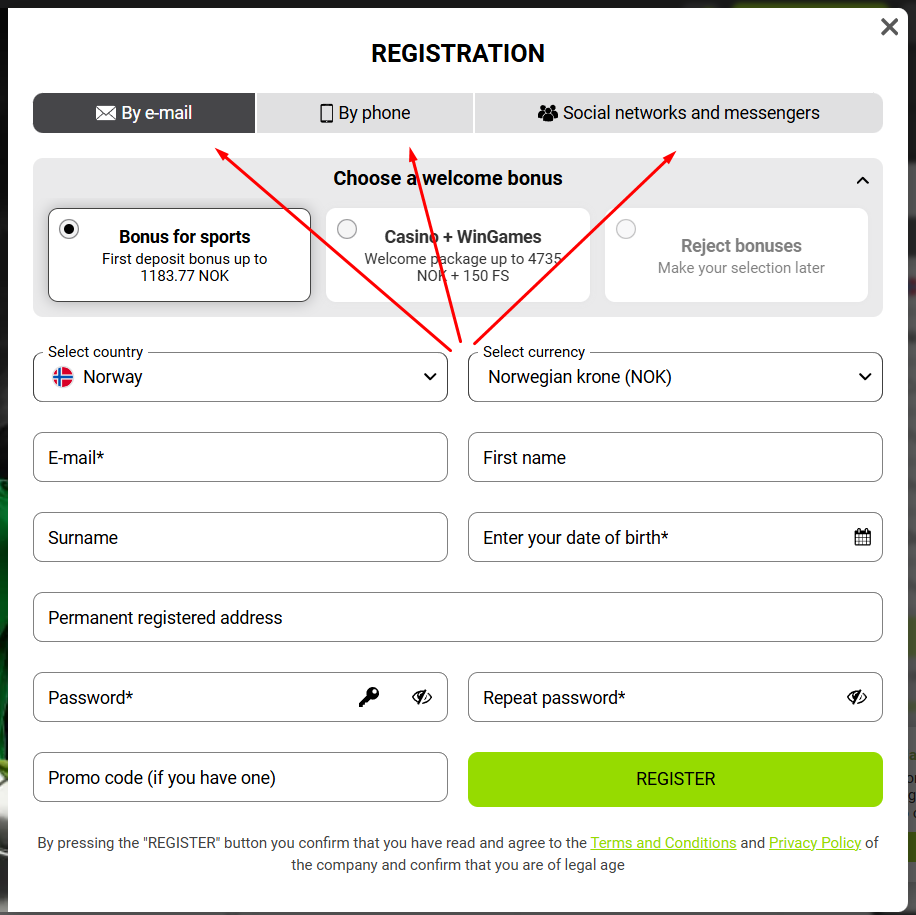Click the Norway flag icon
The height and width of the screenshot is (915, 916).
pos(63,377)
